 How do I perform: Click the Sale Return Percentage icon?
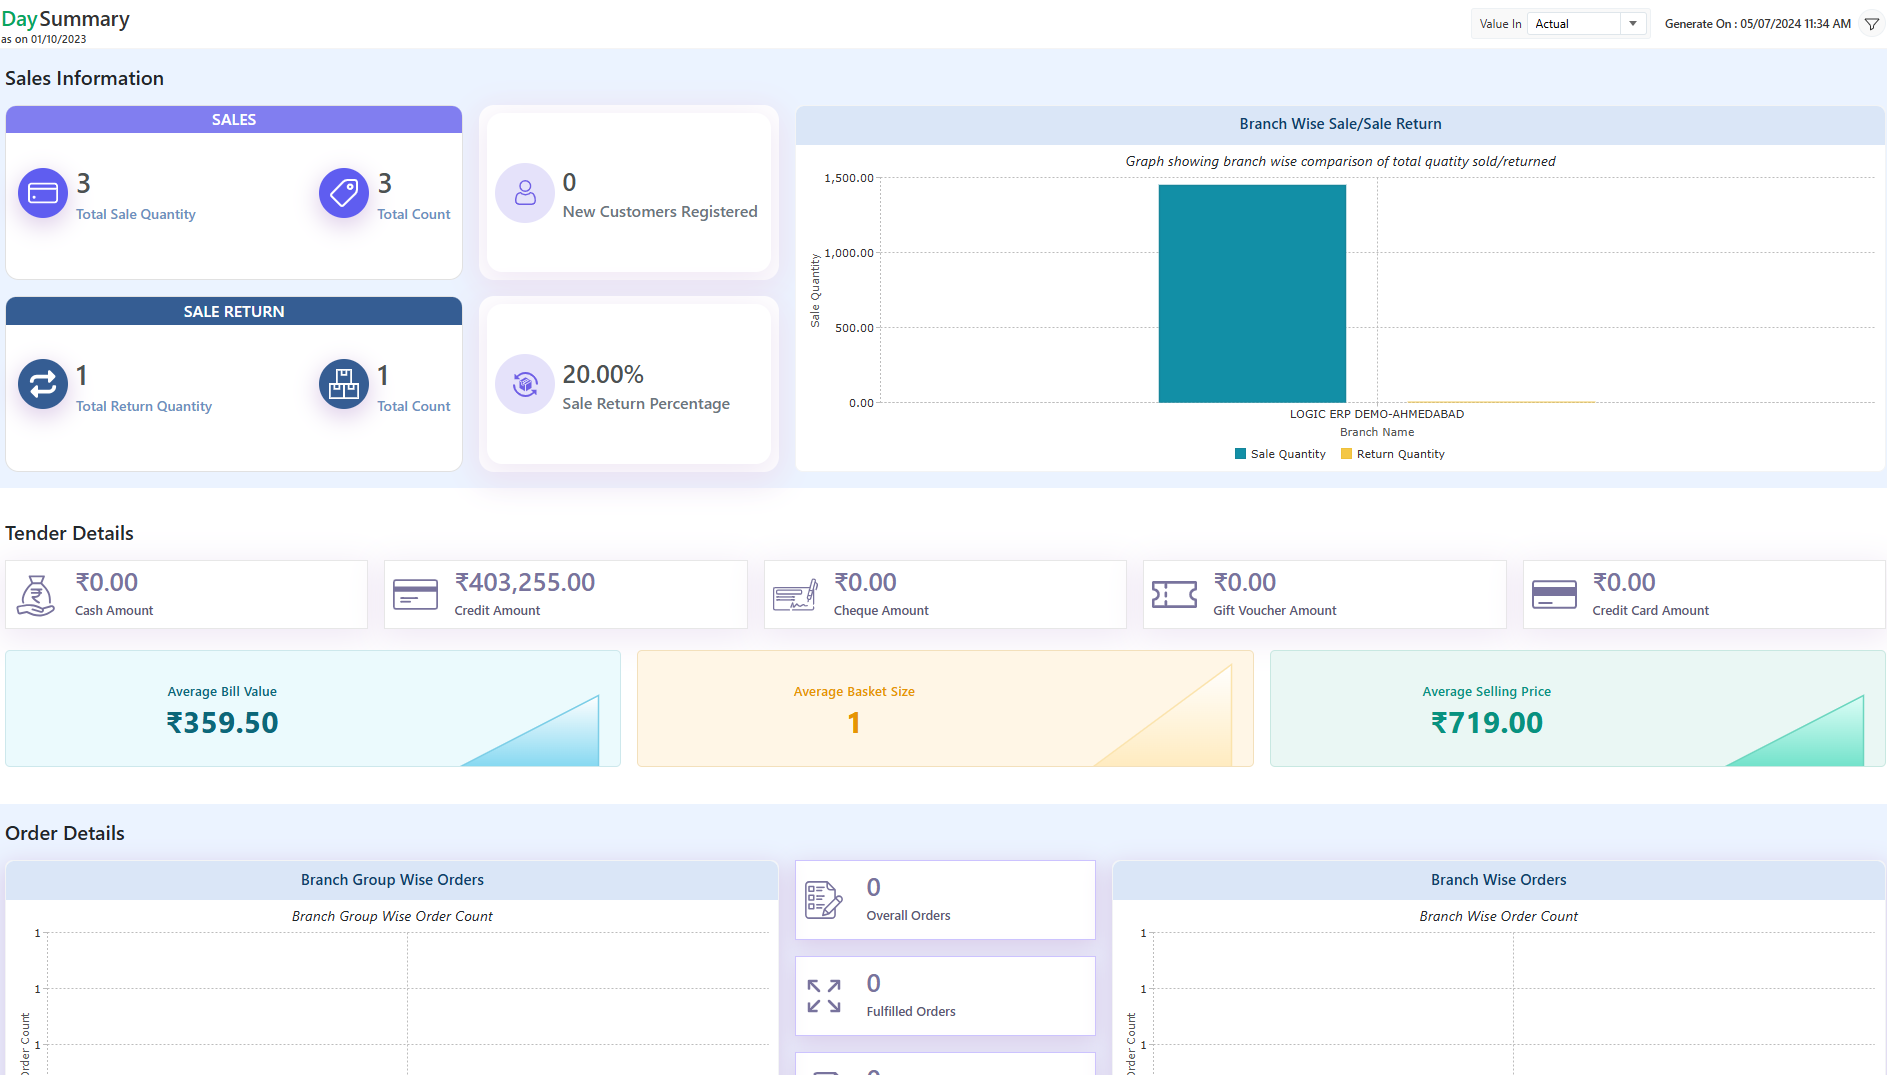tap(525, 384)
